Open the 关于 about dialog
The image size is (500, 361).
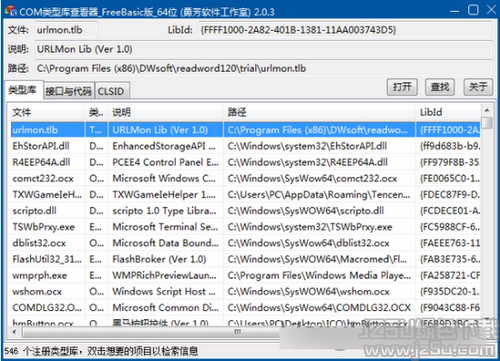[478, 87]
